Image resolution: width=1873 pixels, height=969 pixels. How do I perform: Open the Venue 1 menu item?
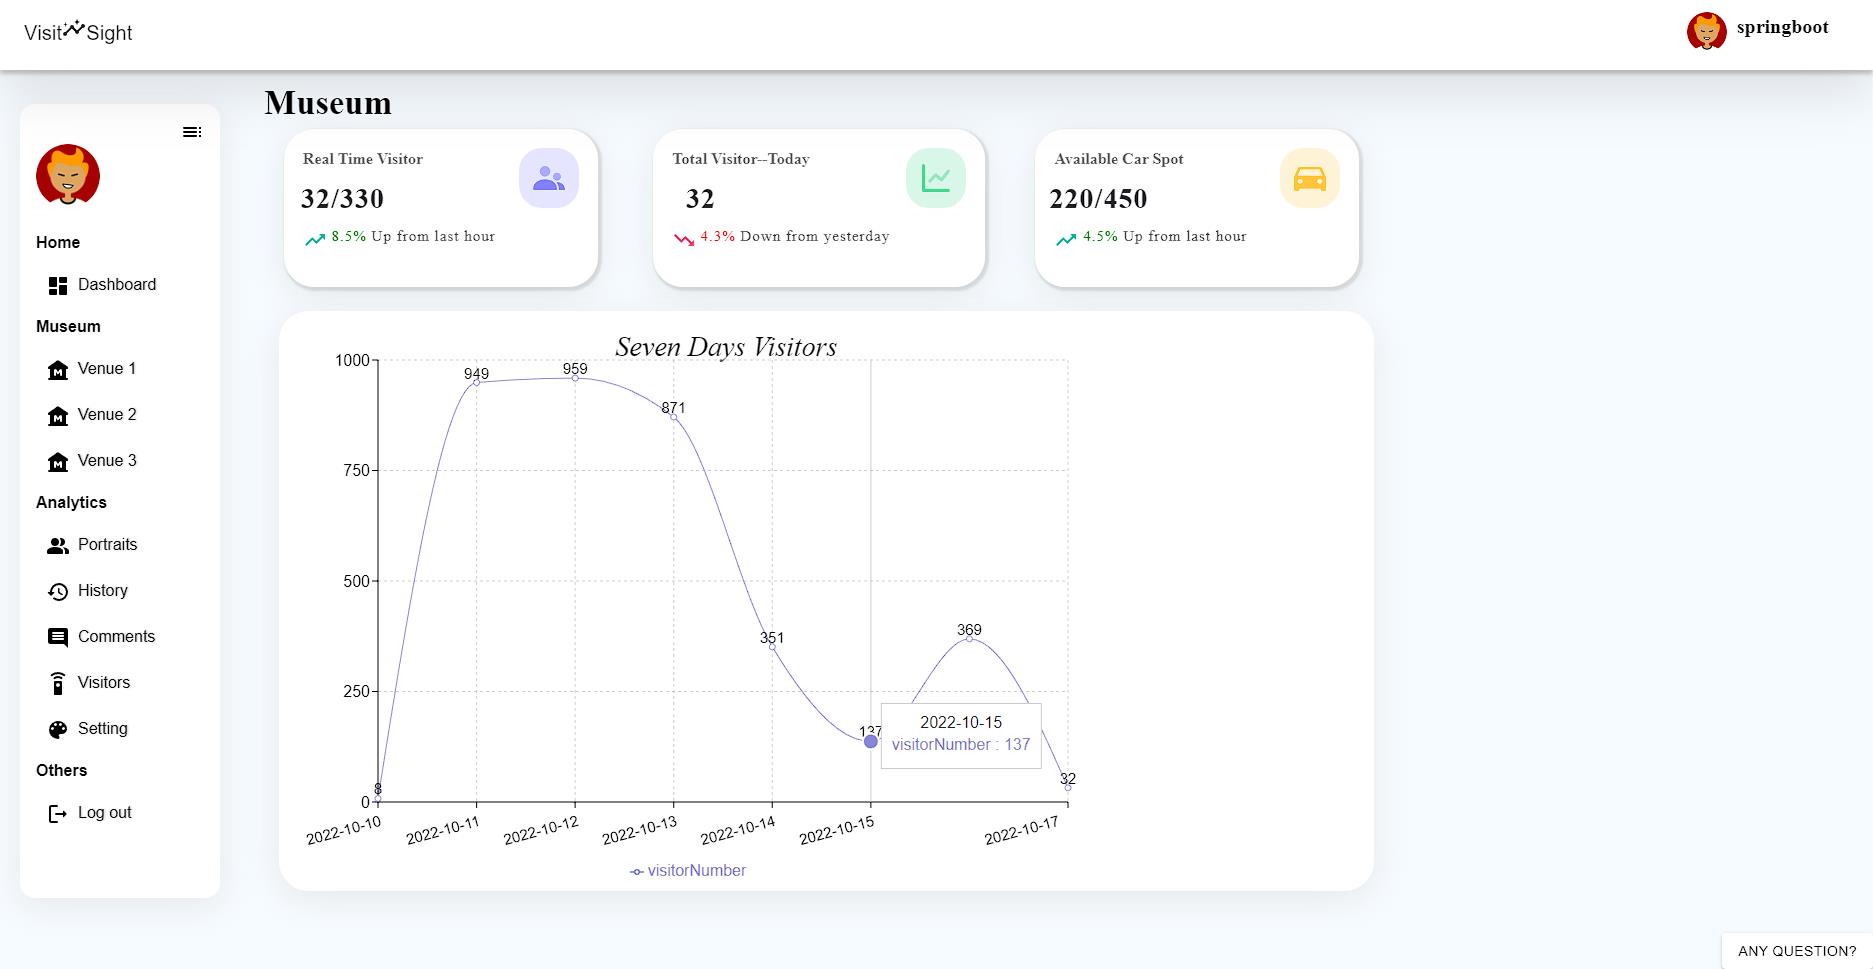pyautogui.click(x=106, y=368)
